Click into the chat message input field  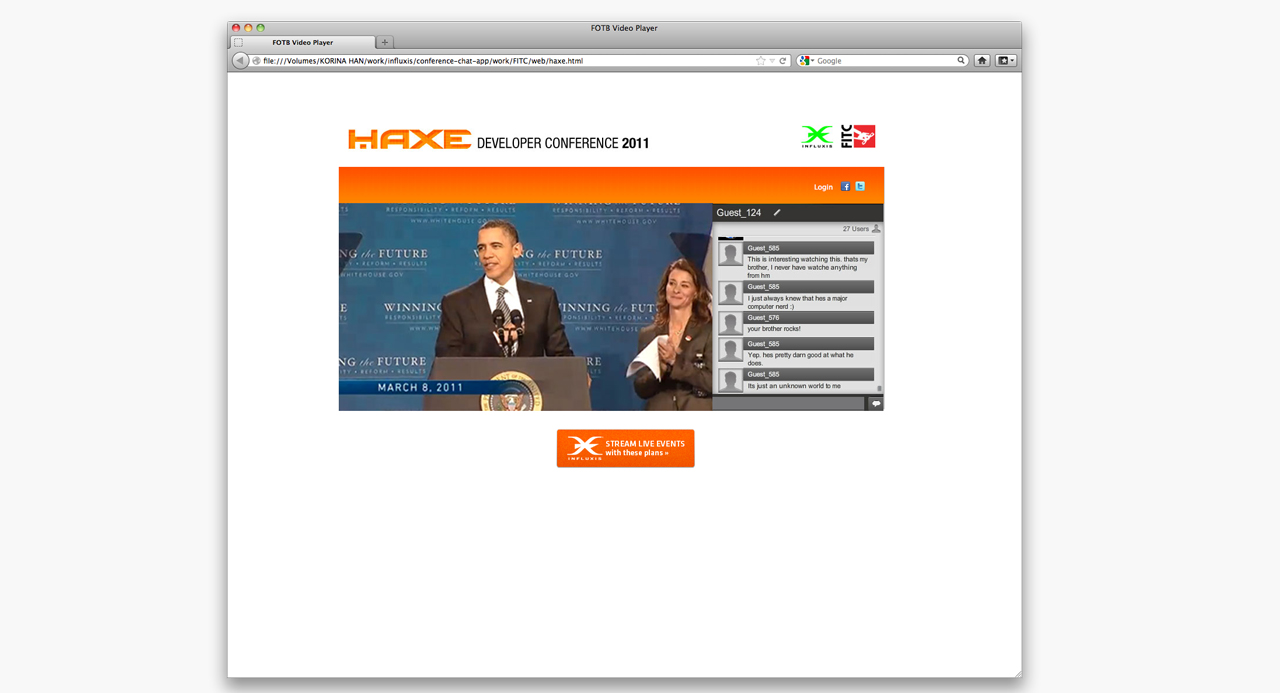click(x=788, y=404)
